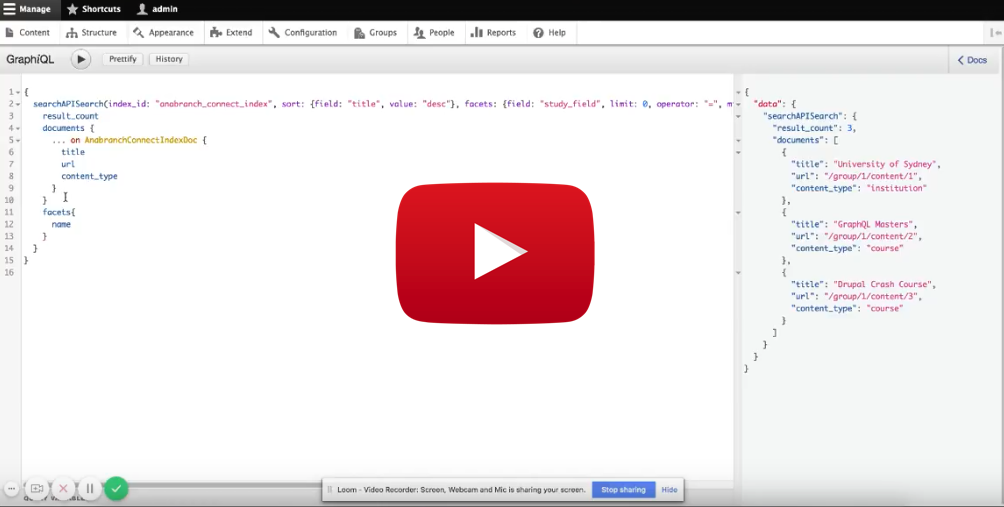Viewport: 1004px width, 507px height.
Task: Run the query with the execute button
Action: coord(81,59)
